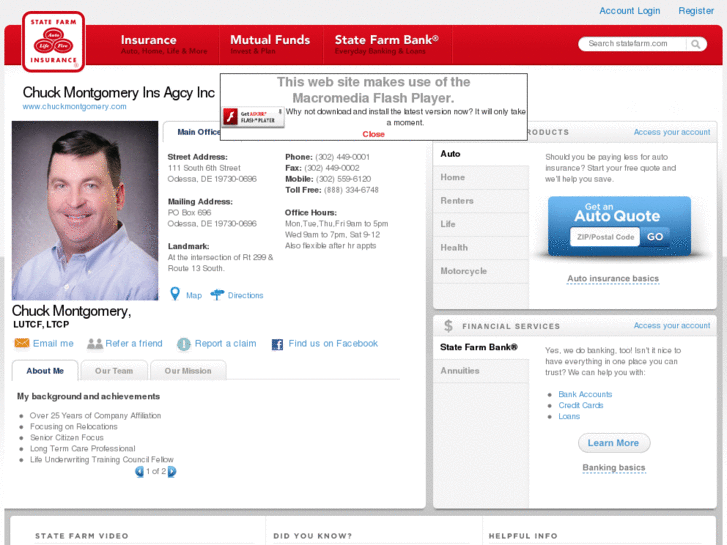The height and width of the screenshot is (545, 727).
Task: Switch to the About Me tab
Action: pos(45,371)
